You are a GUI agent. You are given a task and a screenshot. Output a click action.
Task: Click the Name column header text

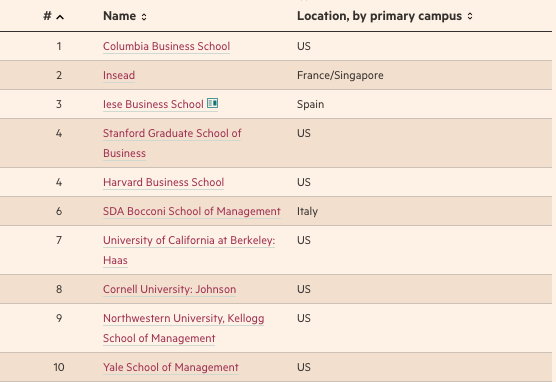(119, 16)
